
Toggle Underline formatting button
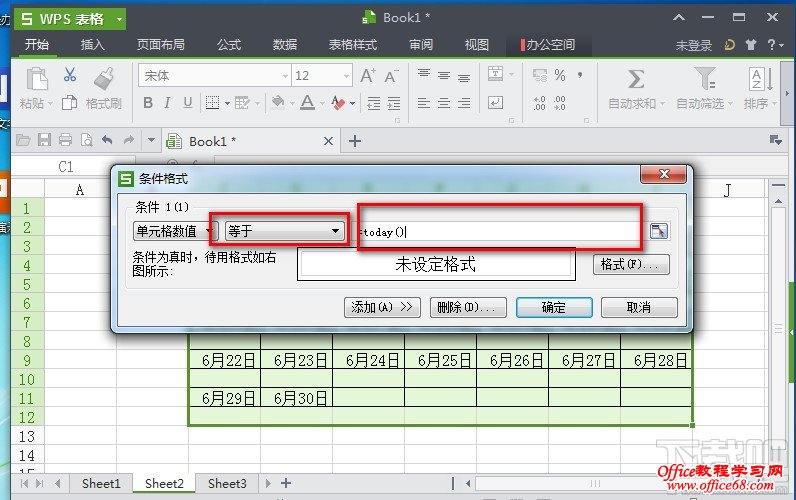tap(190, 103)
